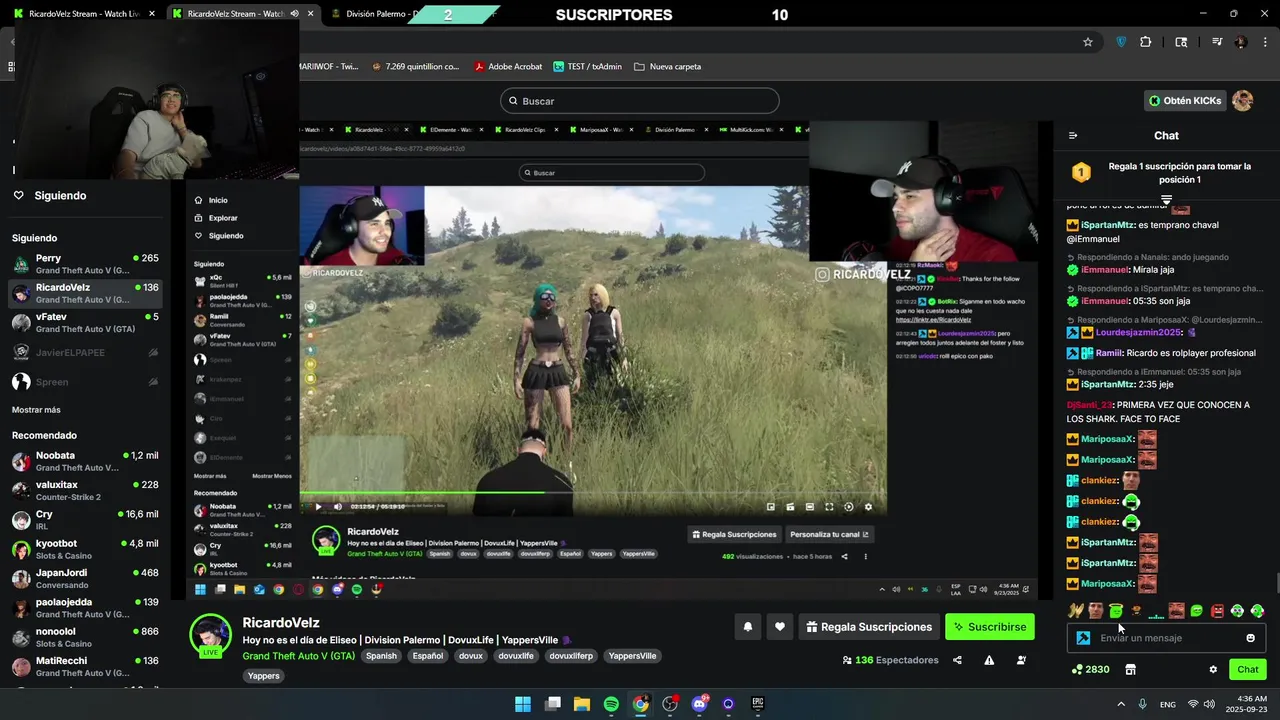Image resolution: width=1280 pixels, height=720 pixels.
Task: Click the ENG language indicator in tray
Action: (x=1167, y=704)
